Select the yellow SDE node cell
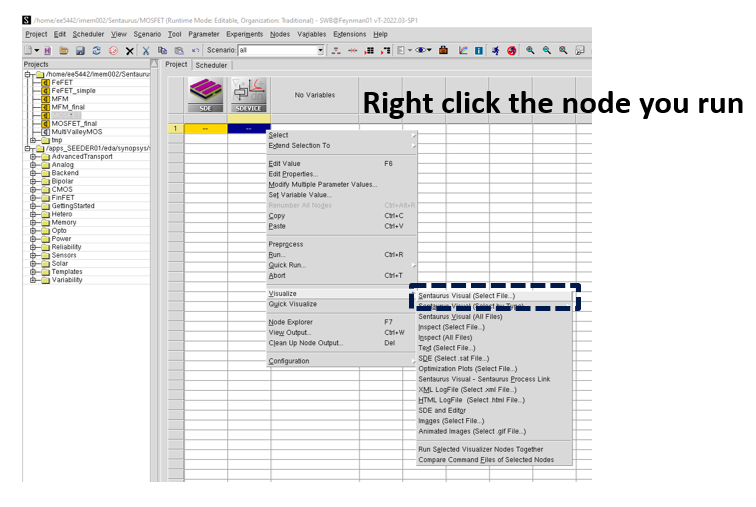The image size is (756, 507). pos(206,128)
